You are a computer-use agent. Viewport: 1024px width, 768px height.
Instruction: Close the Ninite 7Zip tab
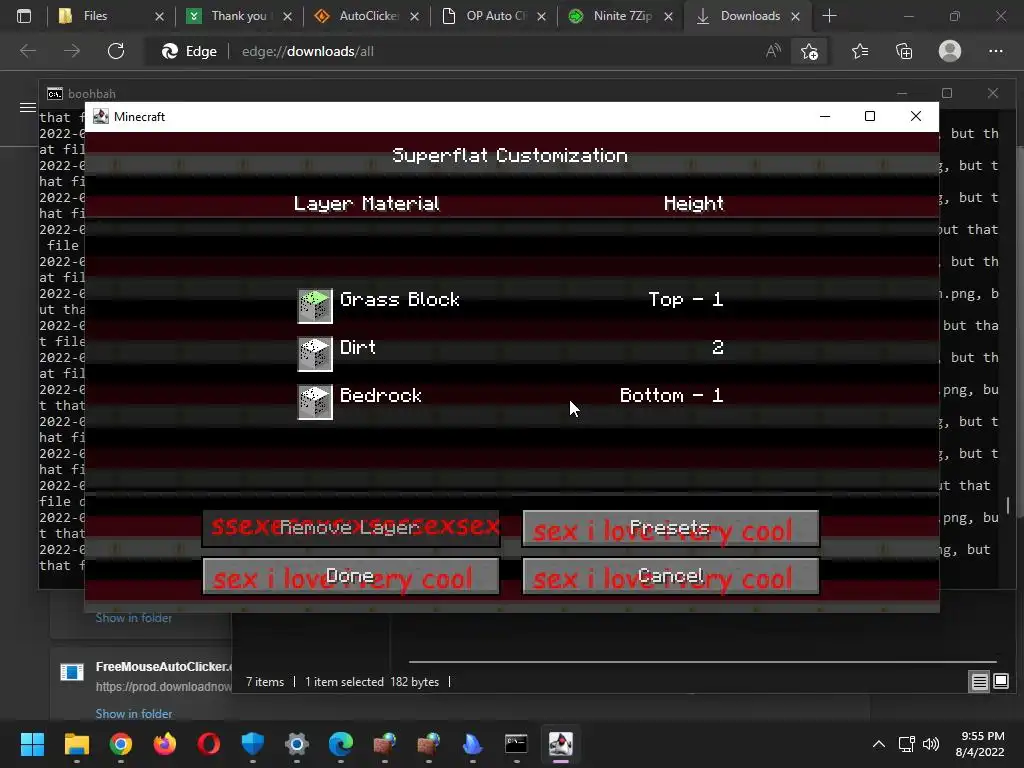click(668, 17)
